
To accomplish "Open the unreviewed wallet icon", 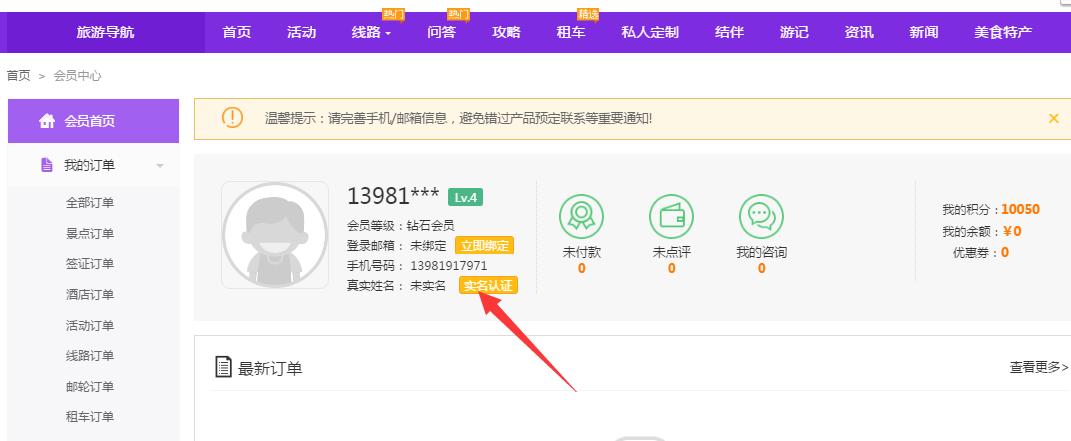I will coord(671,215).
